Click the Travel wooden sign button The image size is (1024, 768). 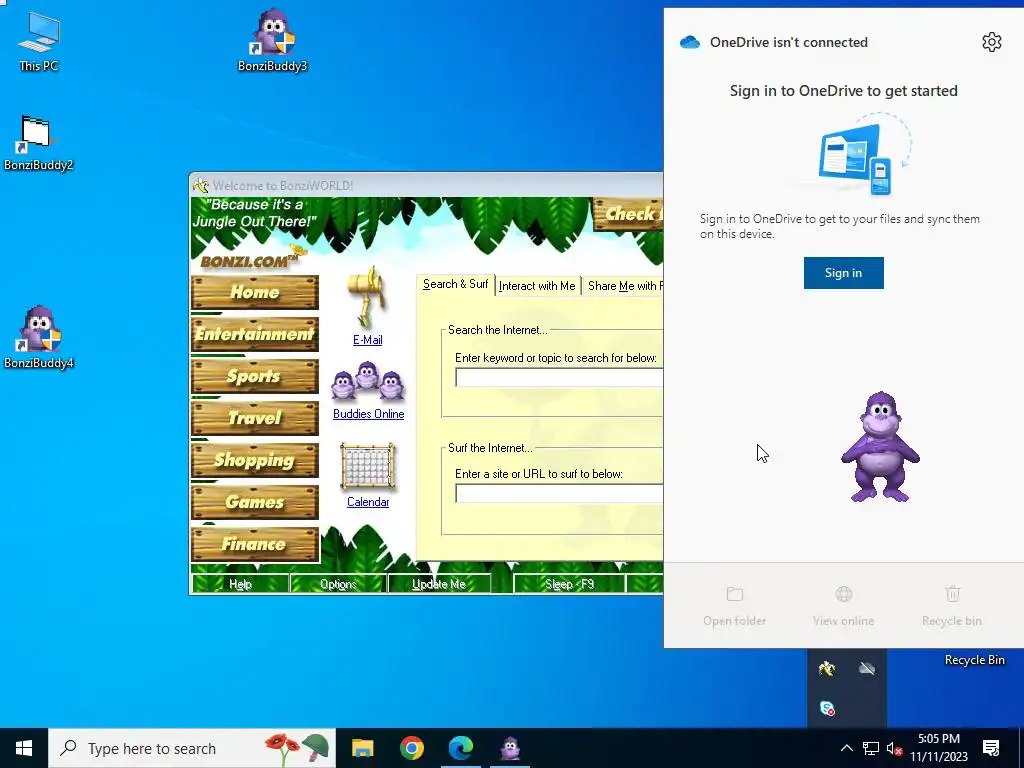(255, 418)
